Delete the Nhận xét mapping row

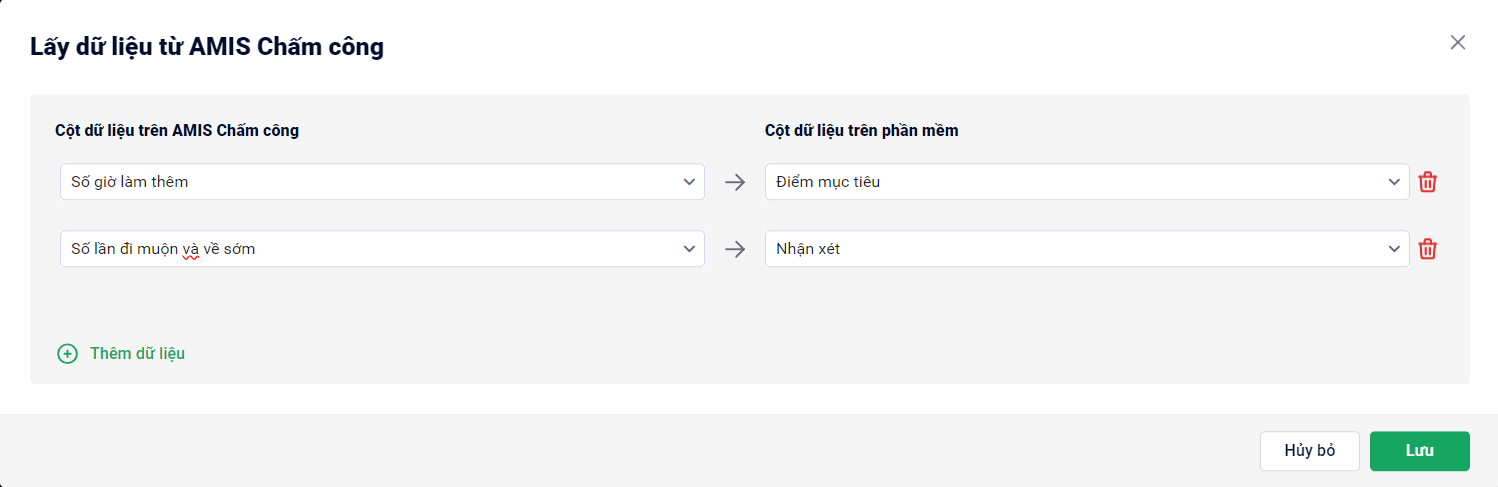click(x=1428, y=249)
